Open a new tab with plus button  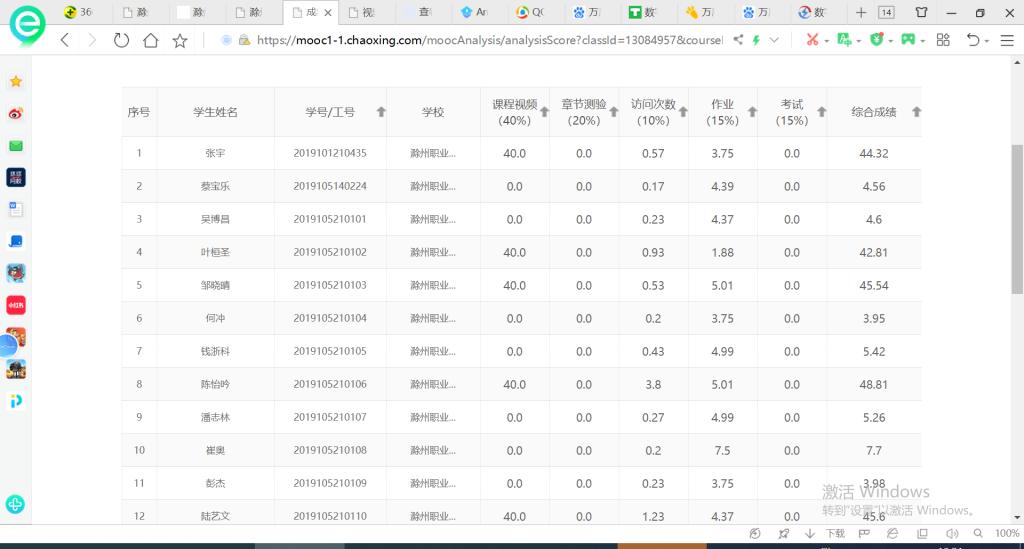click(x=861, y=13)
